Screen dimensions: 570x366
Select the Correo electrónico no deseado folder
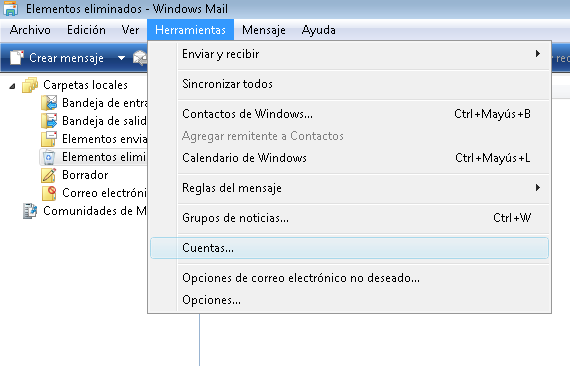[x=104, y=193]
